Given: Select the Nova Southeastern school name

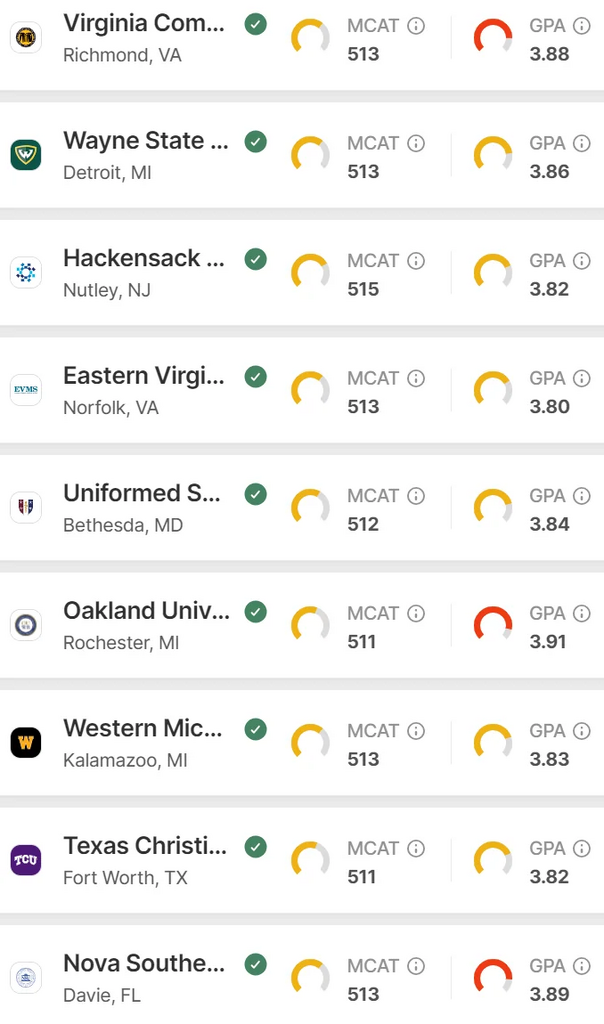Looking at the screenshot, I should (144, 963).
